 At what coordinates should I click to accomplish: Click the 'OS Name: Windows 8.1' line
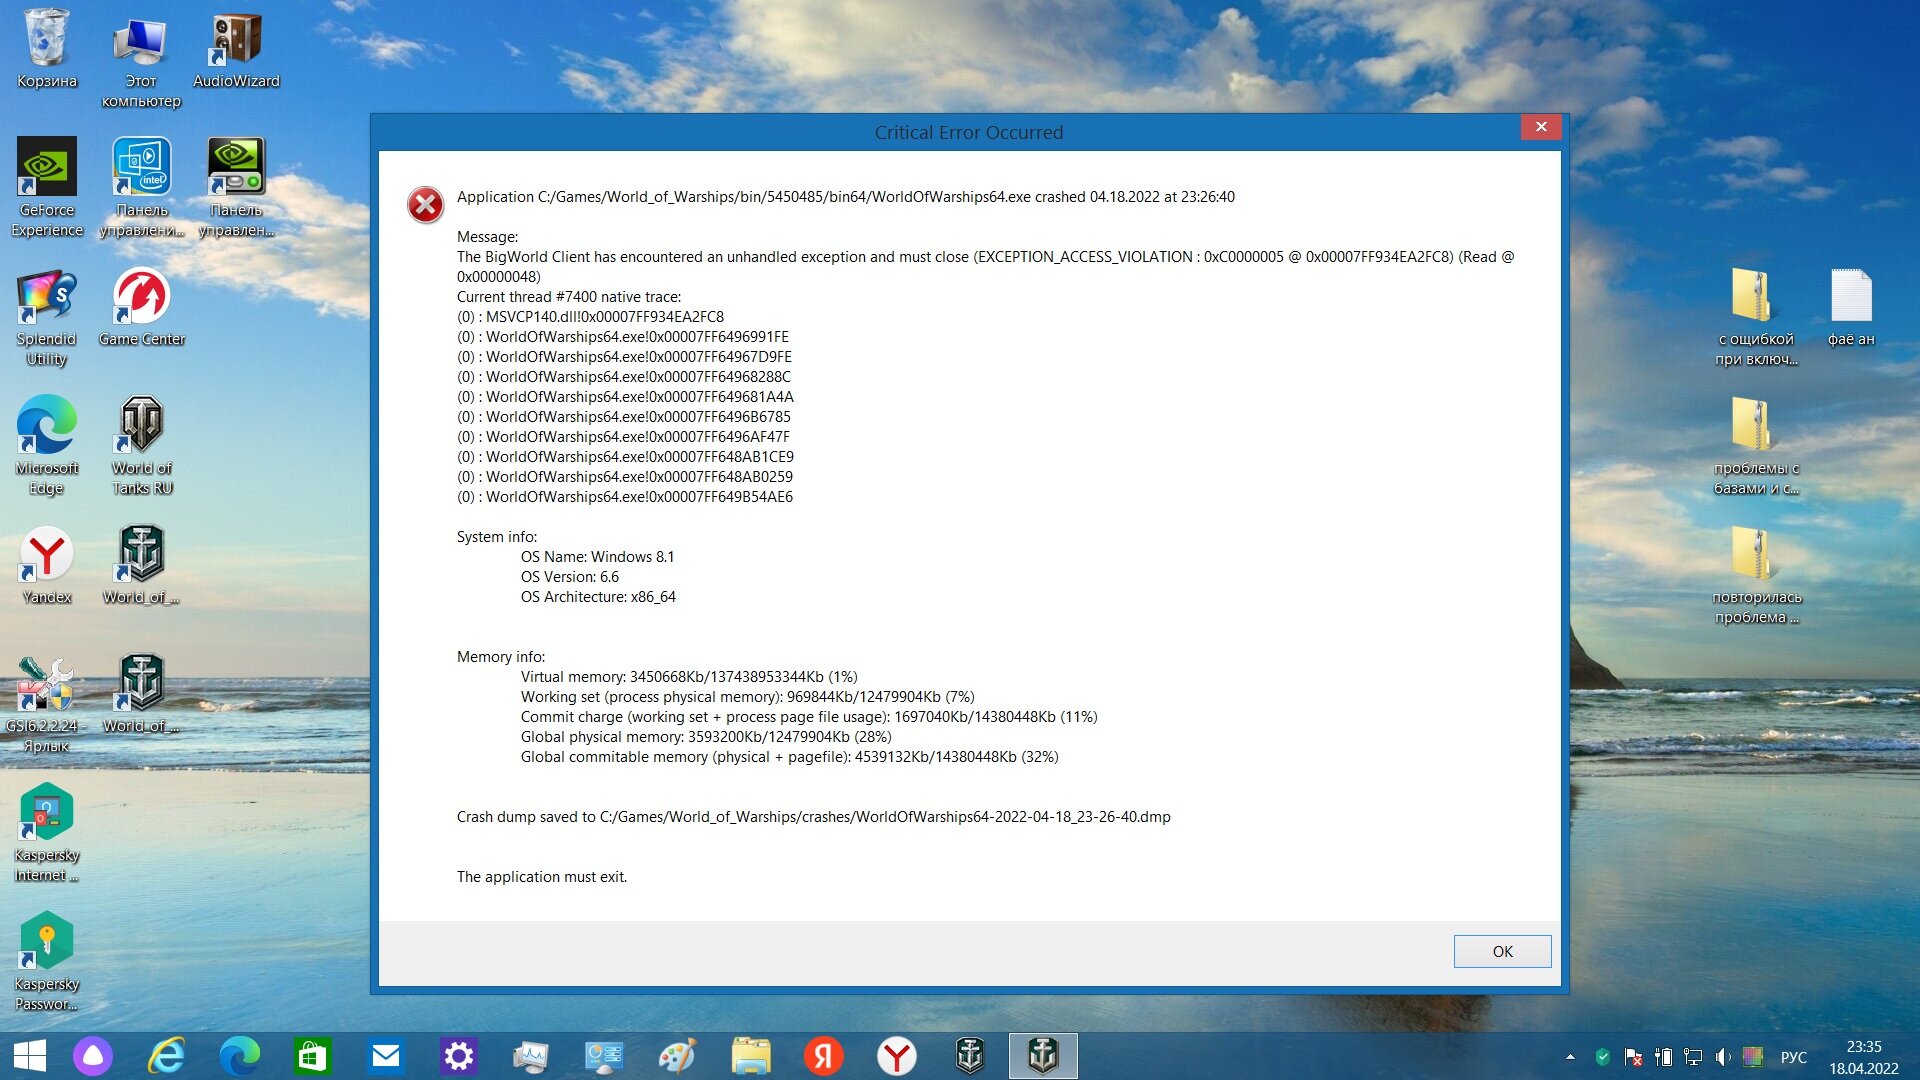[597, 557]
